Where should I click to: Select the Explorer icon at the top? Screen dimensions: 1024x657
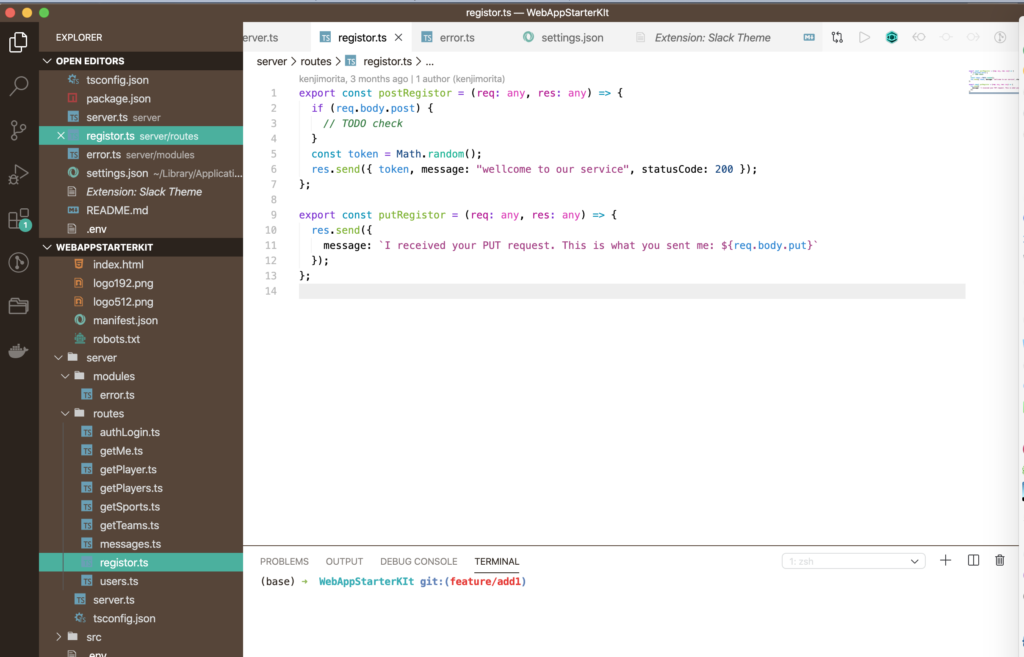click(x=17, y=43)
